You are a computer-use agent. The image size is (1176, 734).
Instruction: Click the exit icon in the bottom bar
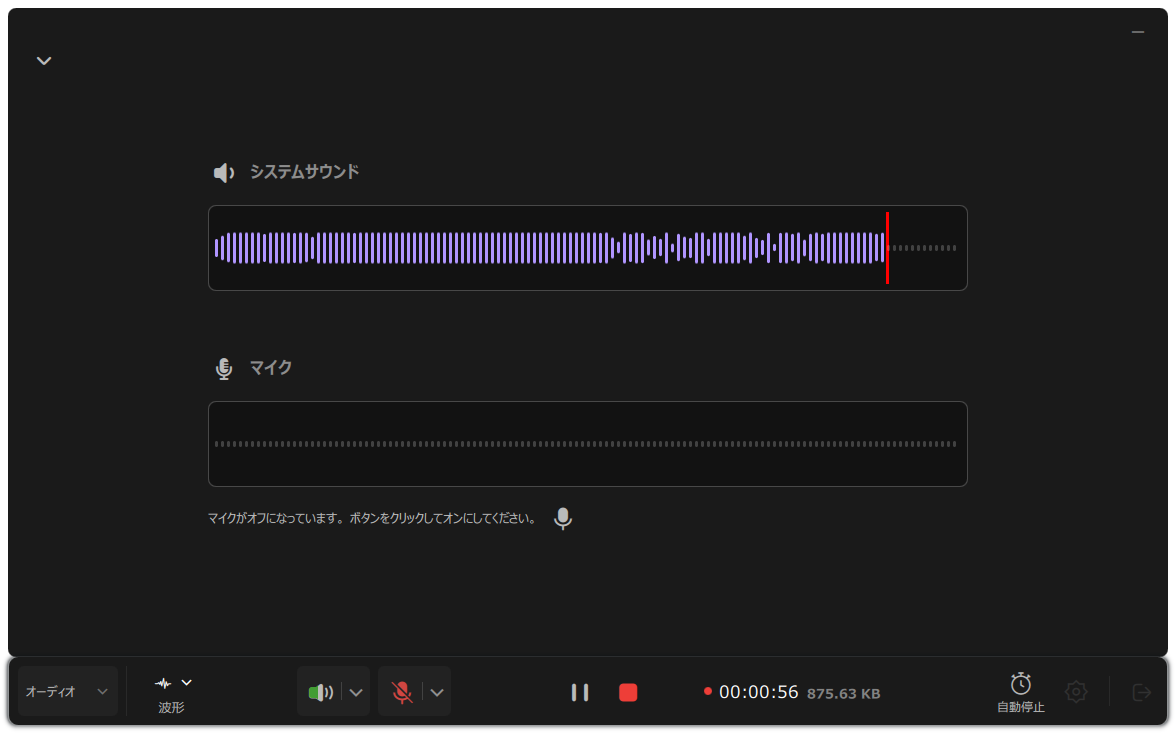[1141, 692]
